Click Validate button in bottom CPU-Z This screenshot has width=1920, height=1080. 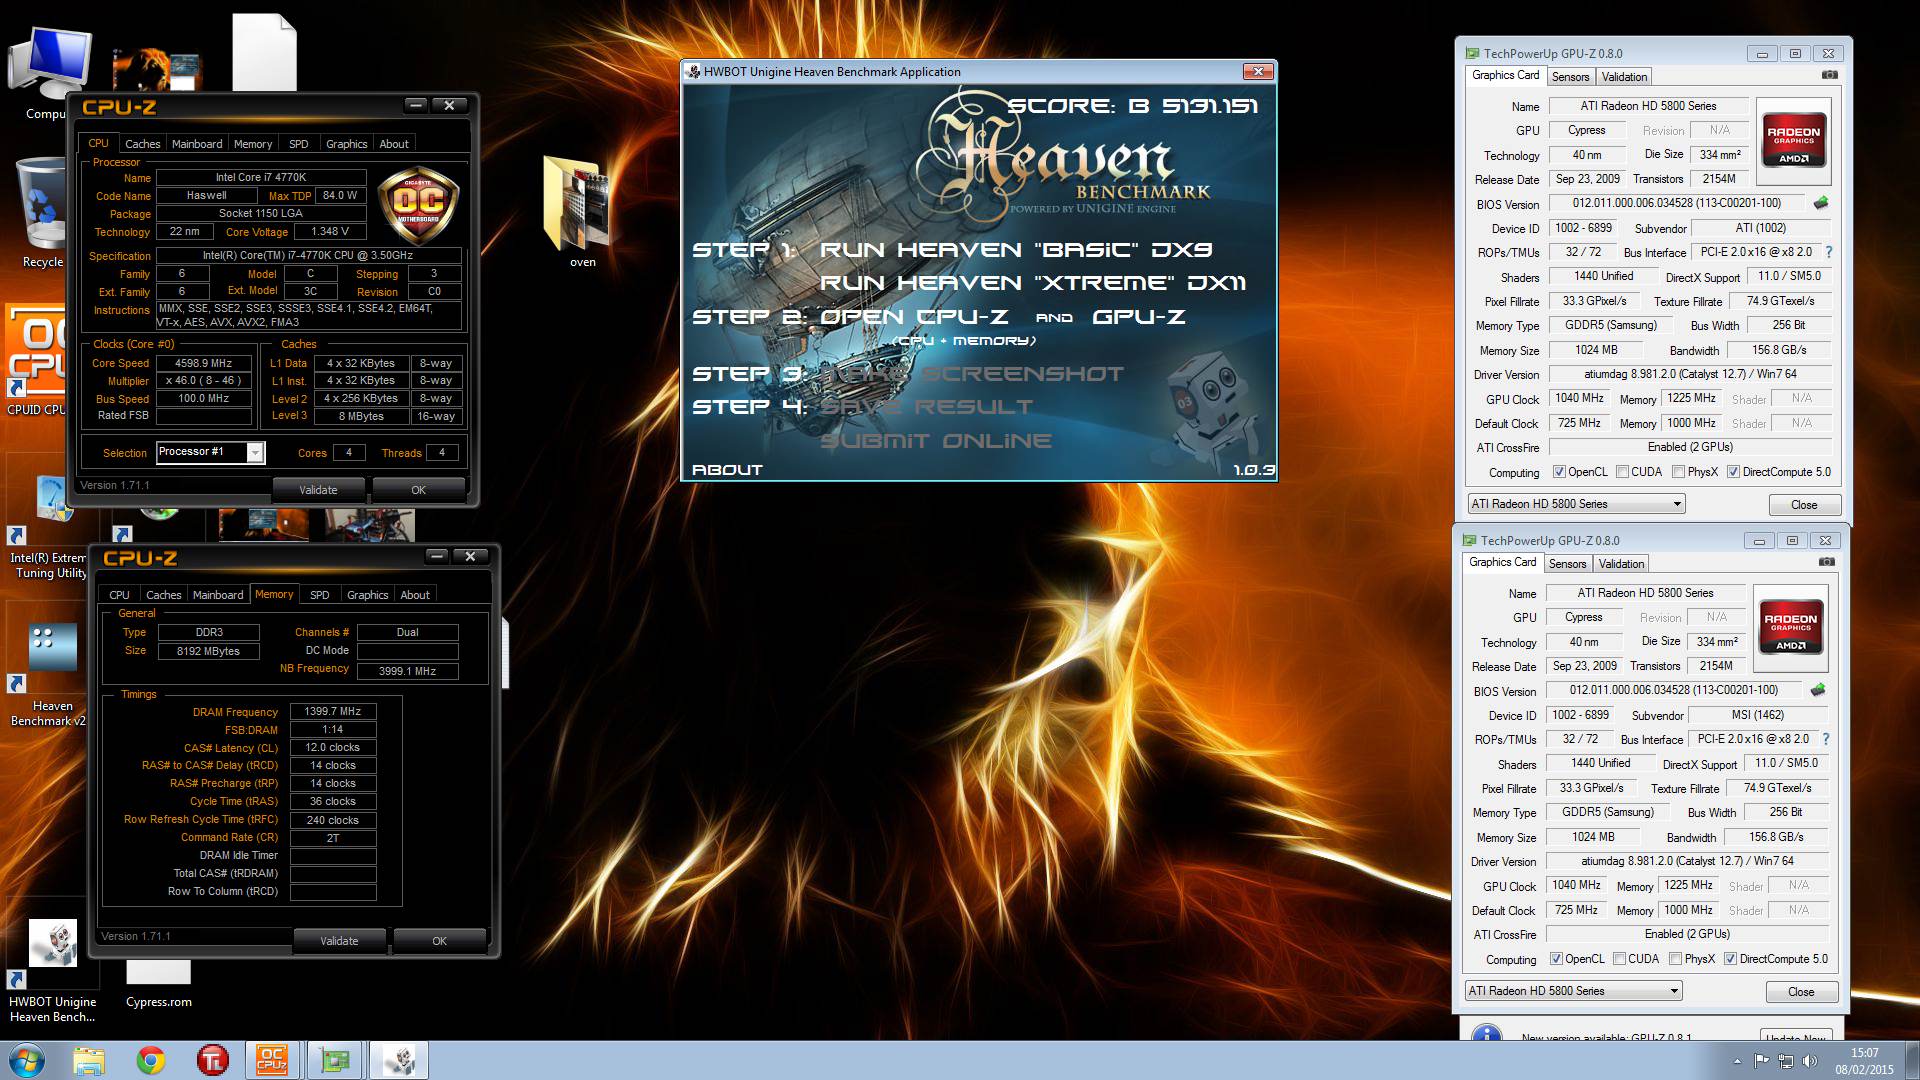click(339, 941)
